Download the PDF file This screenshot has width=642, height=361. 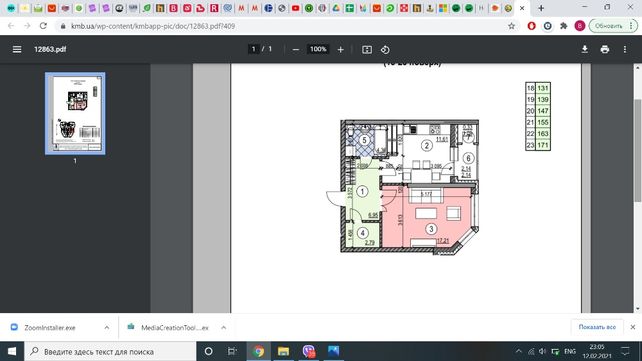pyautogui.click(x=585, y=50)
